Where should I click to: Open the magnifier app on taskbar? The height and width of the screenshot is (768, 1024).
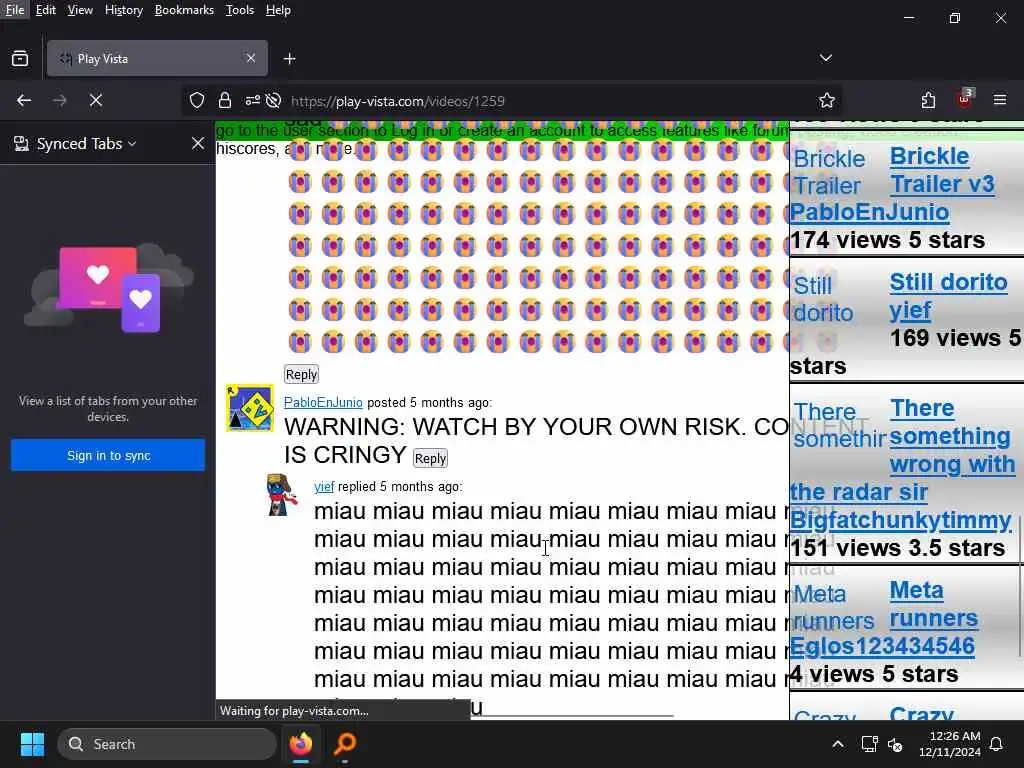click(345, 744)
